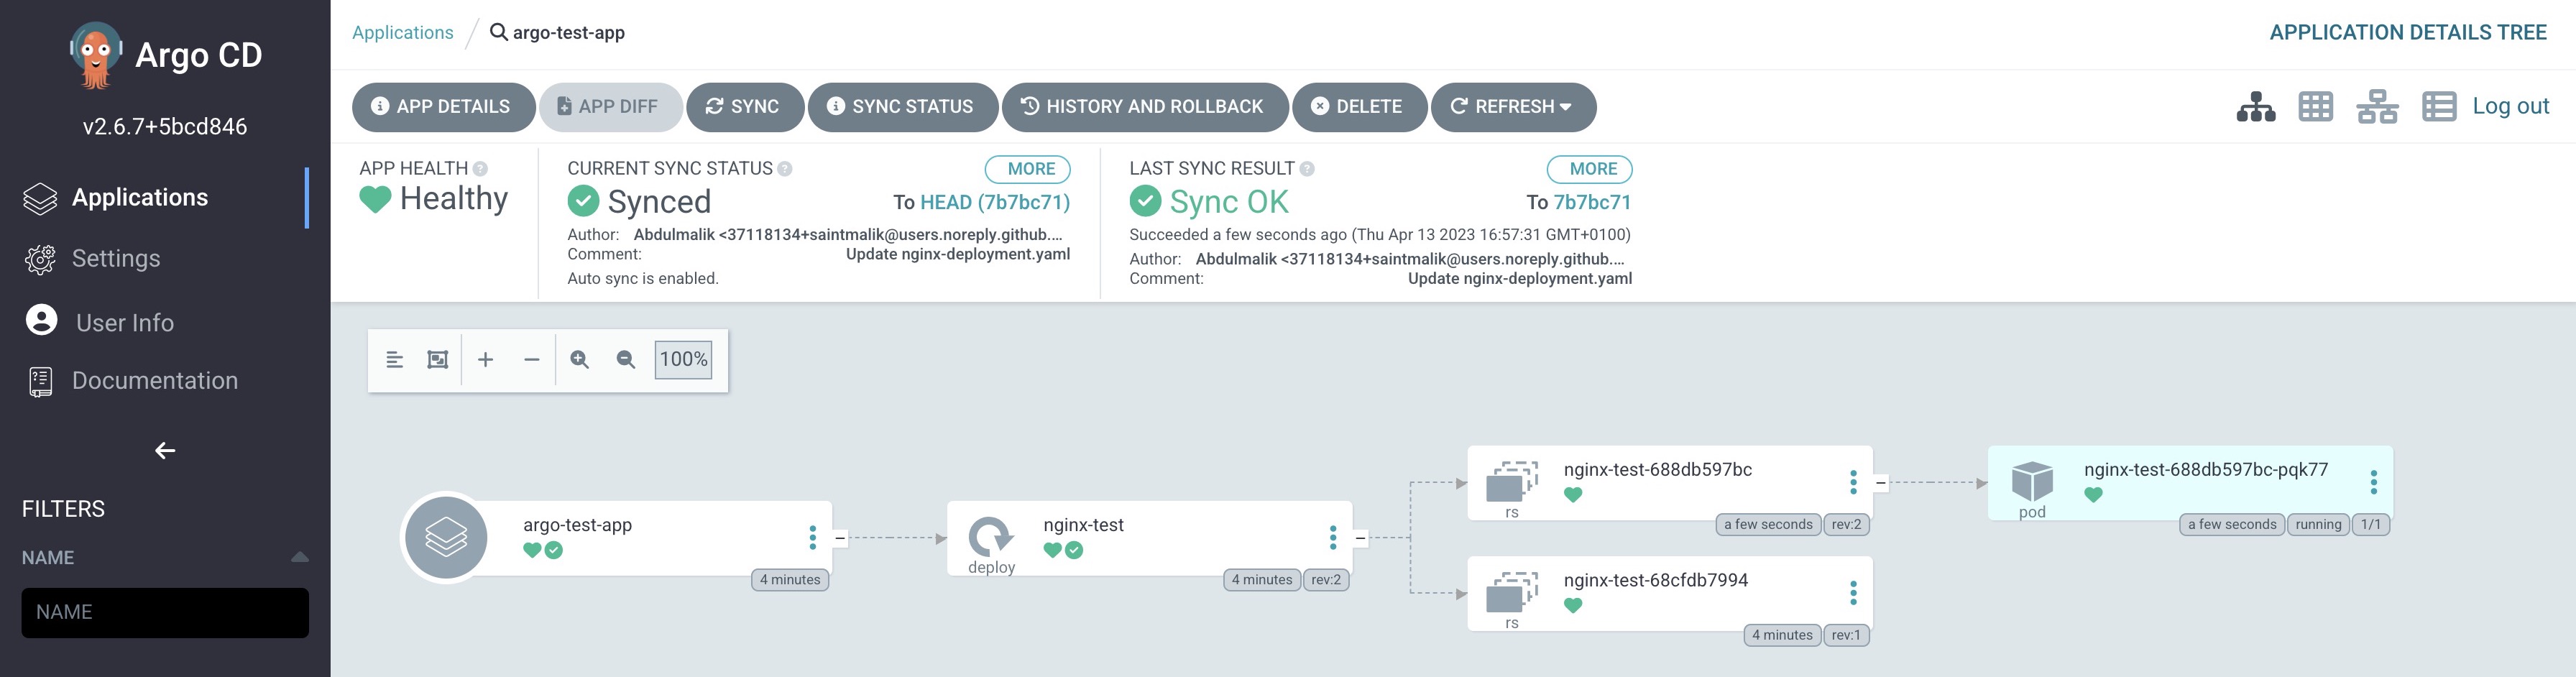
Task: Collapse the sidebar with the left arrow
Action: point(165,451)
